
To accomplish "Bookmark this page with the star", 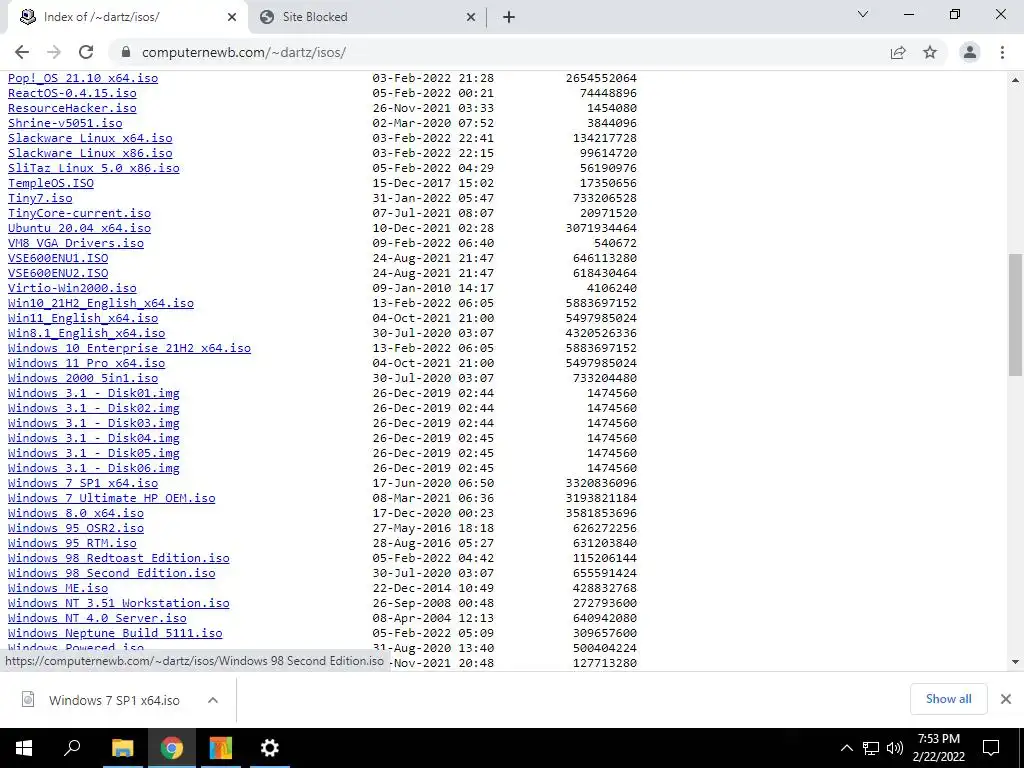I will pos(930,52).
